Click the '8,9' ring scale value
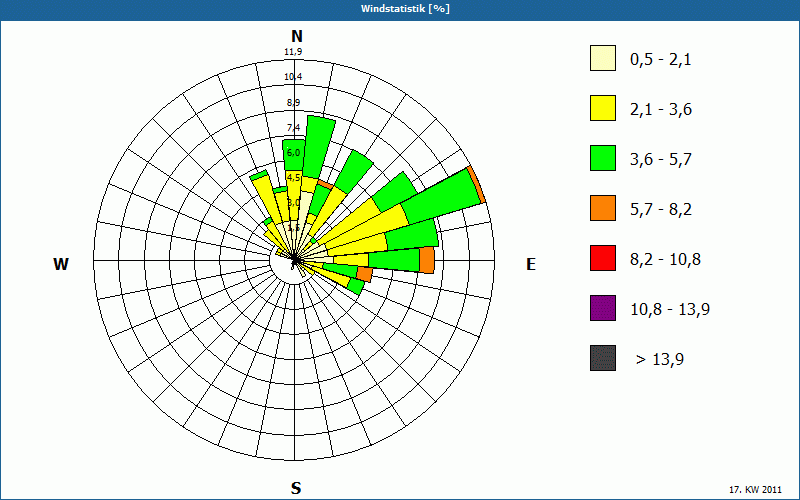The width and height of the screenshot is (800, 500). [x=293, y=103]
